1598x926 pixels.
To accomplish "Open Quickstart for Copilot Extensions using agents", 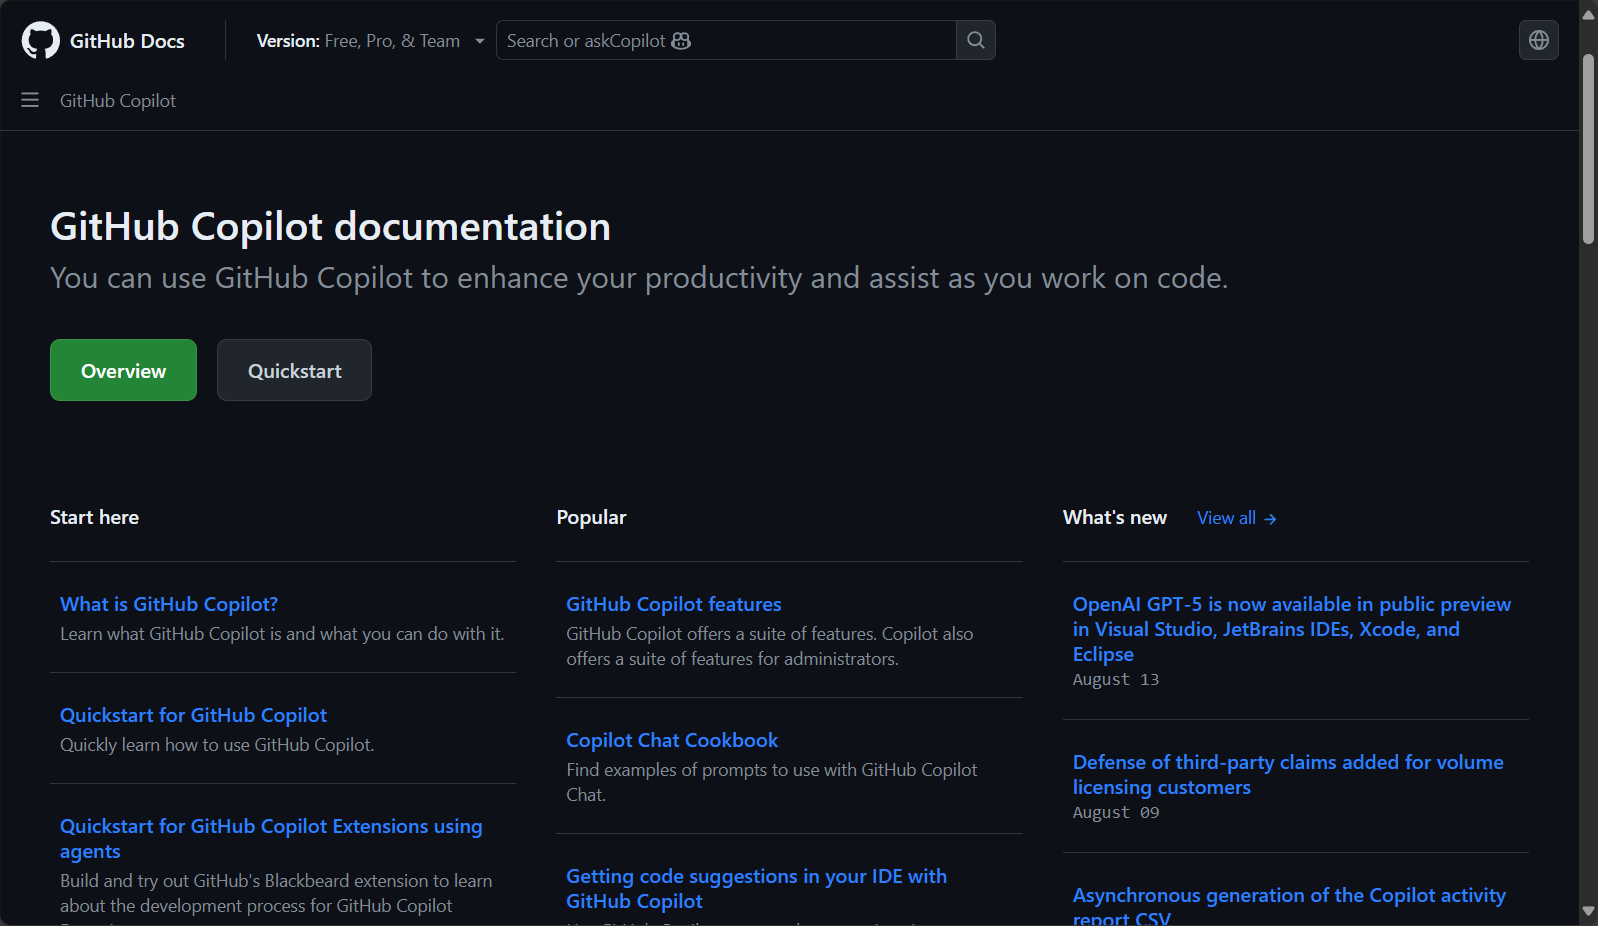I will (271, 839).
